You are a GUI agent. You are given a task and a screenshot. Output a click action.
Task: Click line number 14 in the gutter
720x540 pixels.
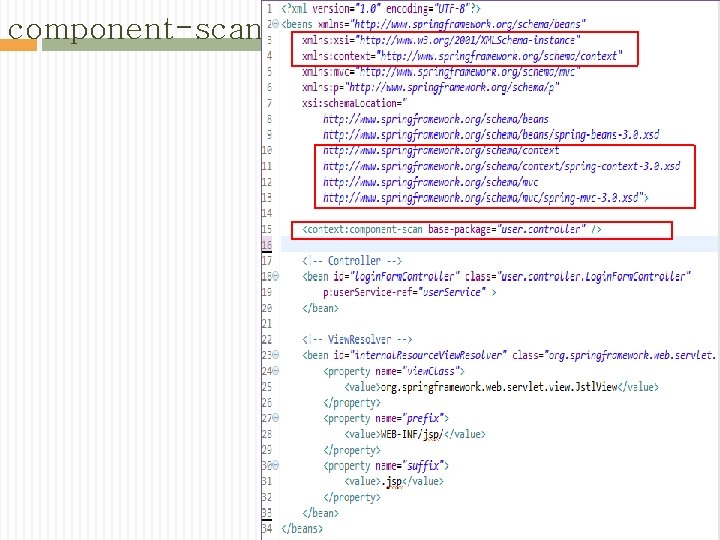267,214
